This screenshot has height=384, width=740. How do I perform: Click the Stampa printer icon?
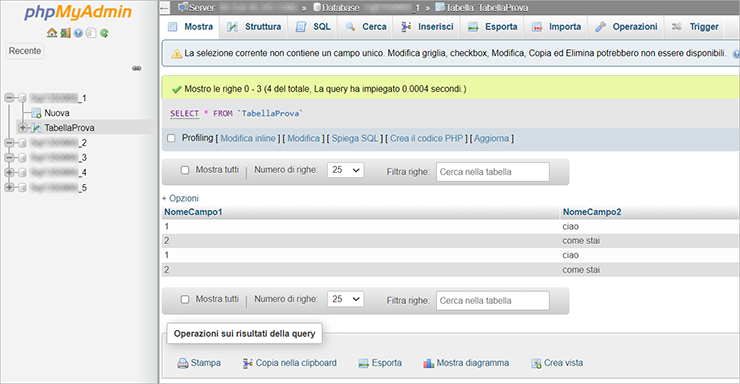point(183,363)
